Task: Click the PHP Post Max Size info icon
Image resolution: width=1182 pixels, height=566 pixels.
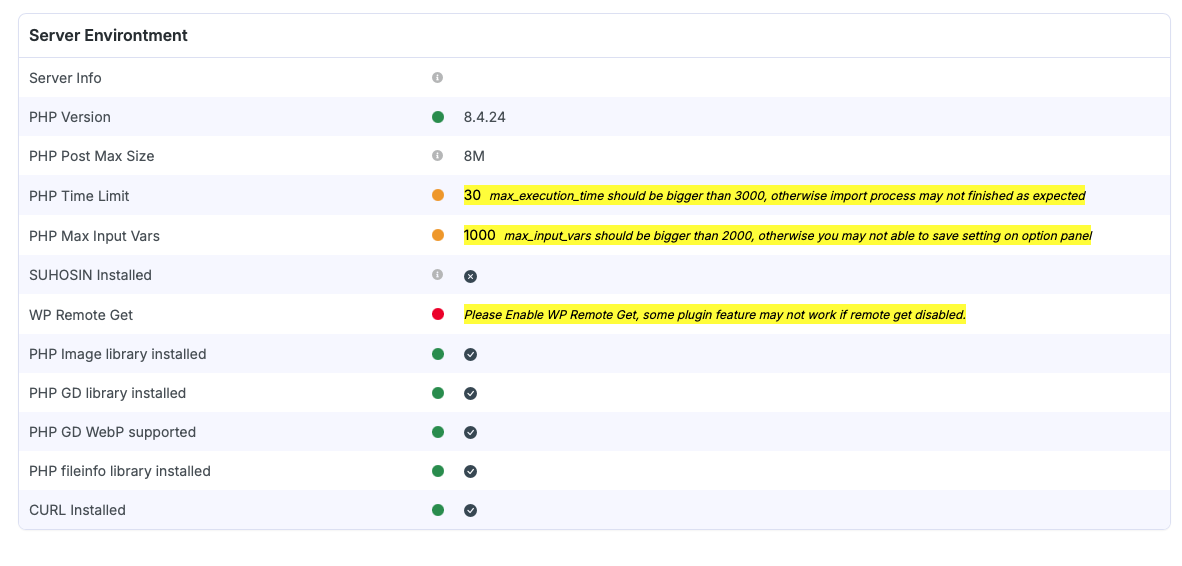Action: tap(437, 156)
